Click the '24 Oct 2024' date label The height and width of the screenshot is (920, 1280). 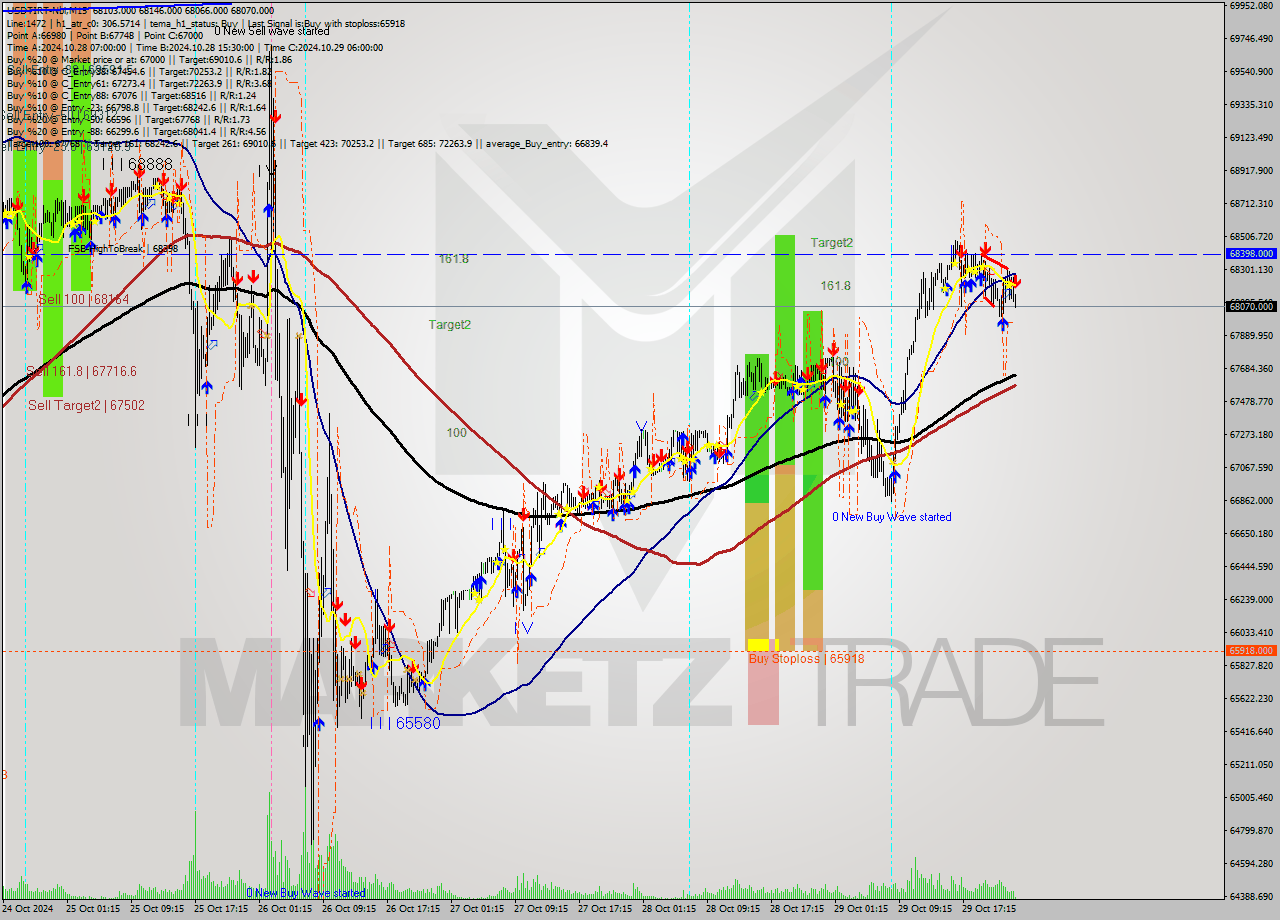tap(29, 909)
